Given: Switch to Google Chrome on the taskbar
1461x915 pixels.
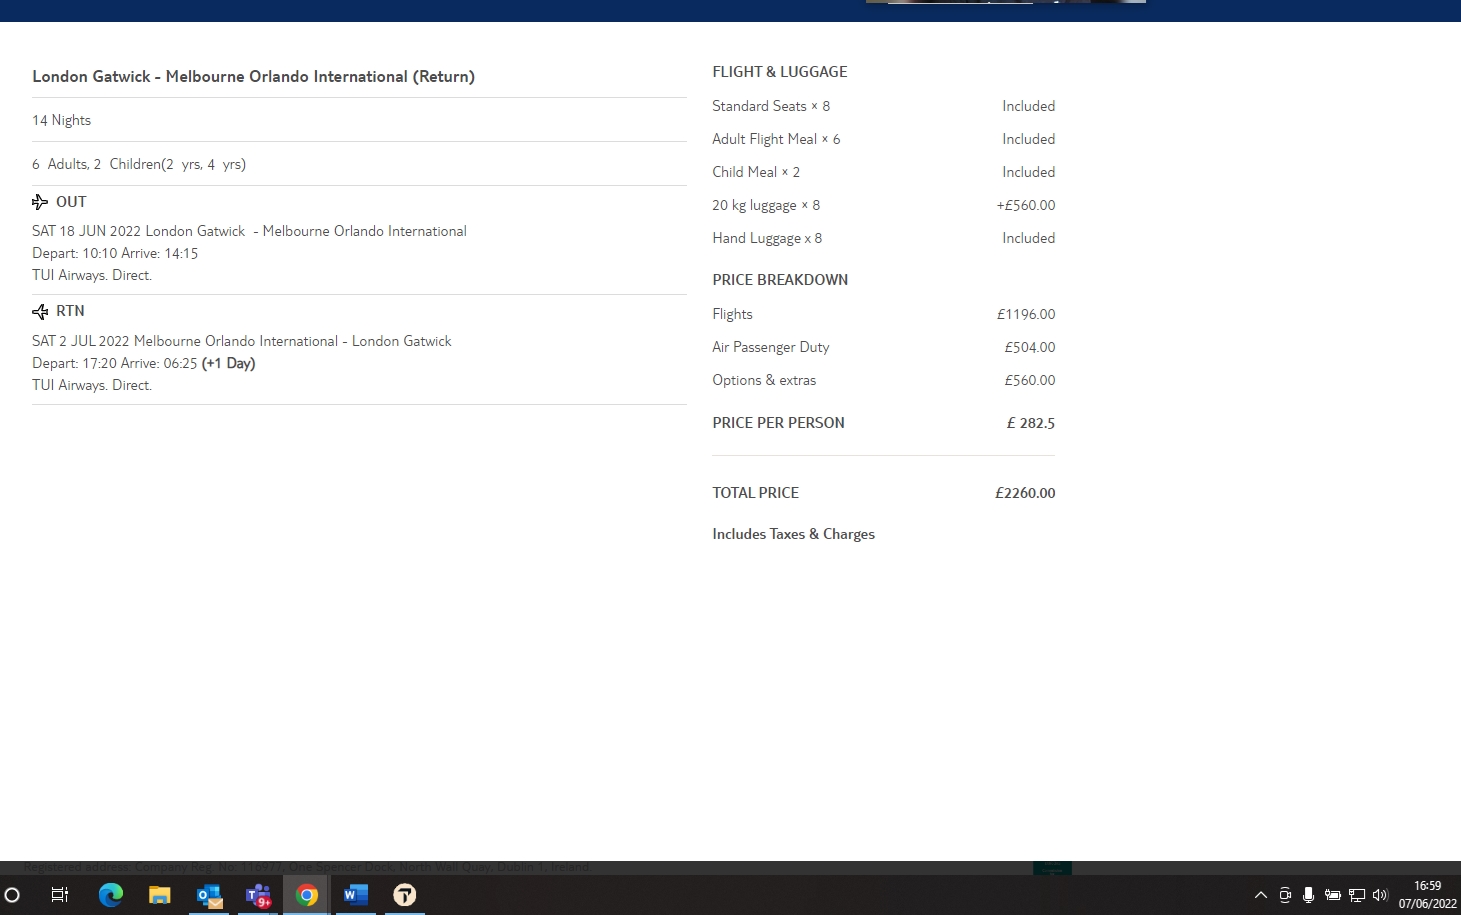Looking at the screenshot, I should (x=307, y=895).
